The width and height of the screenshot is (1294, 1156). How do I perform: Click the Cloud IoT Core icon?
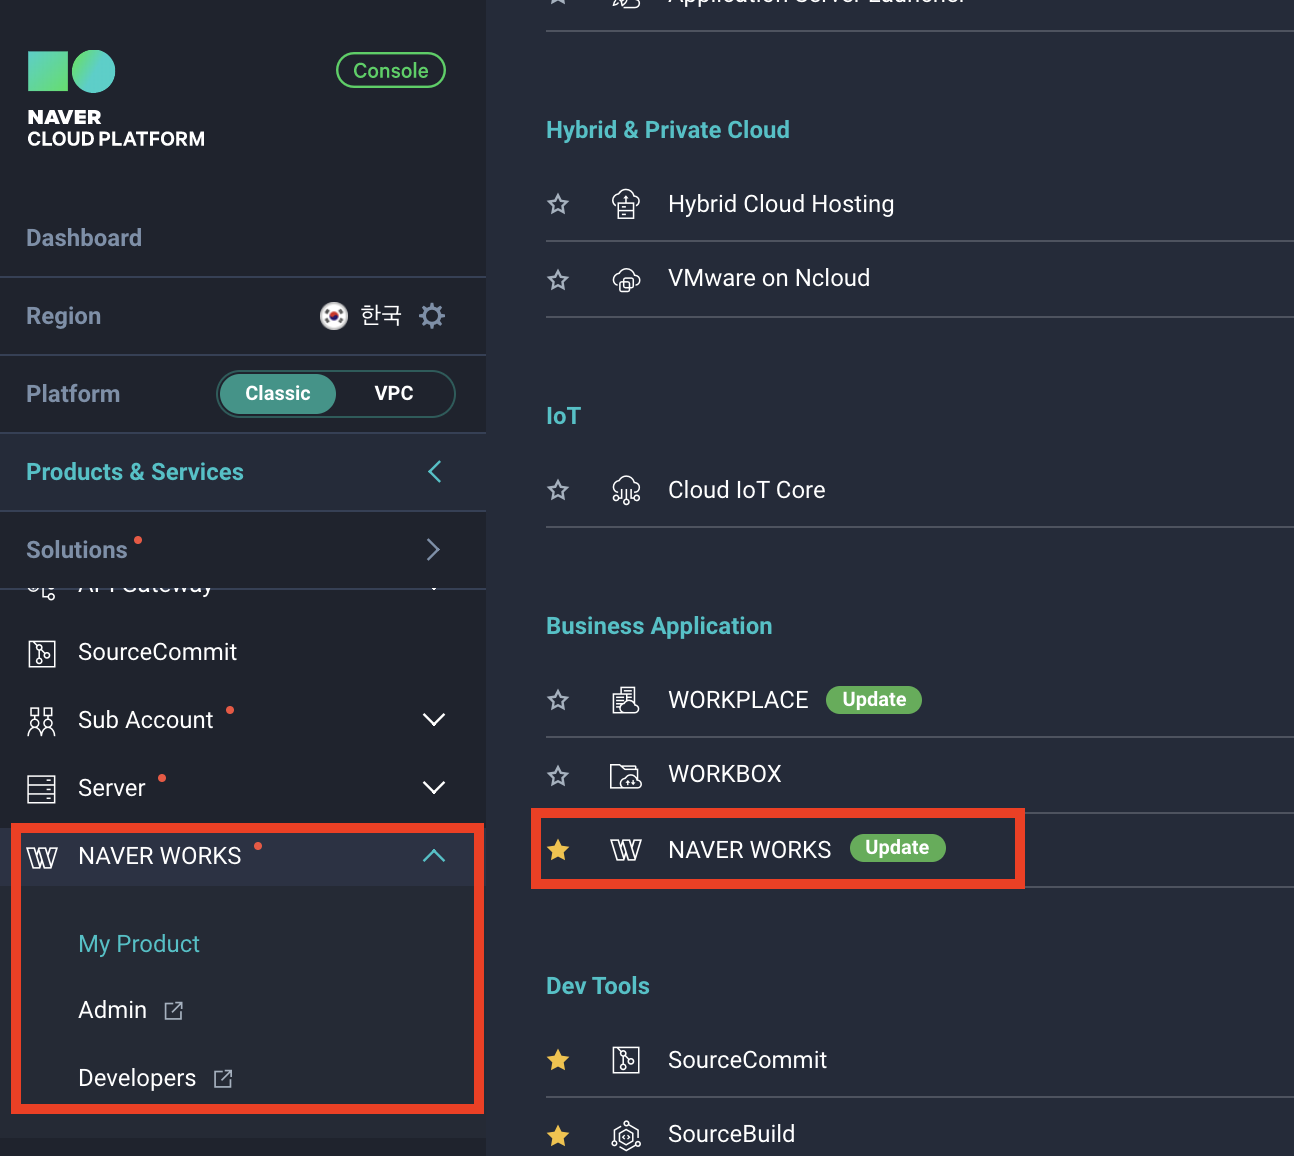626,490
